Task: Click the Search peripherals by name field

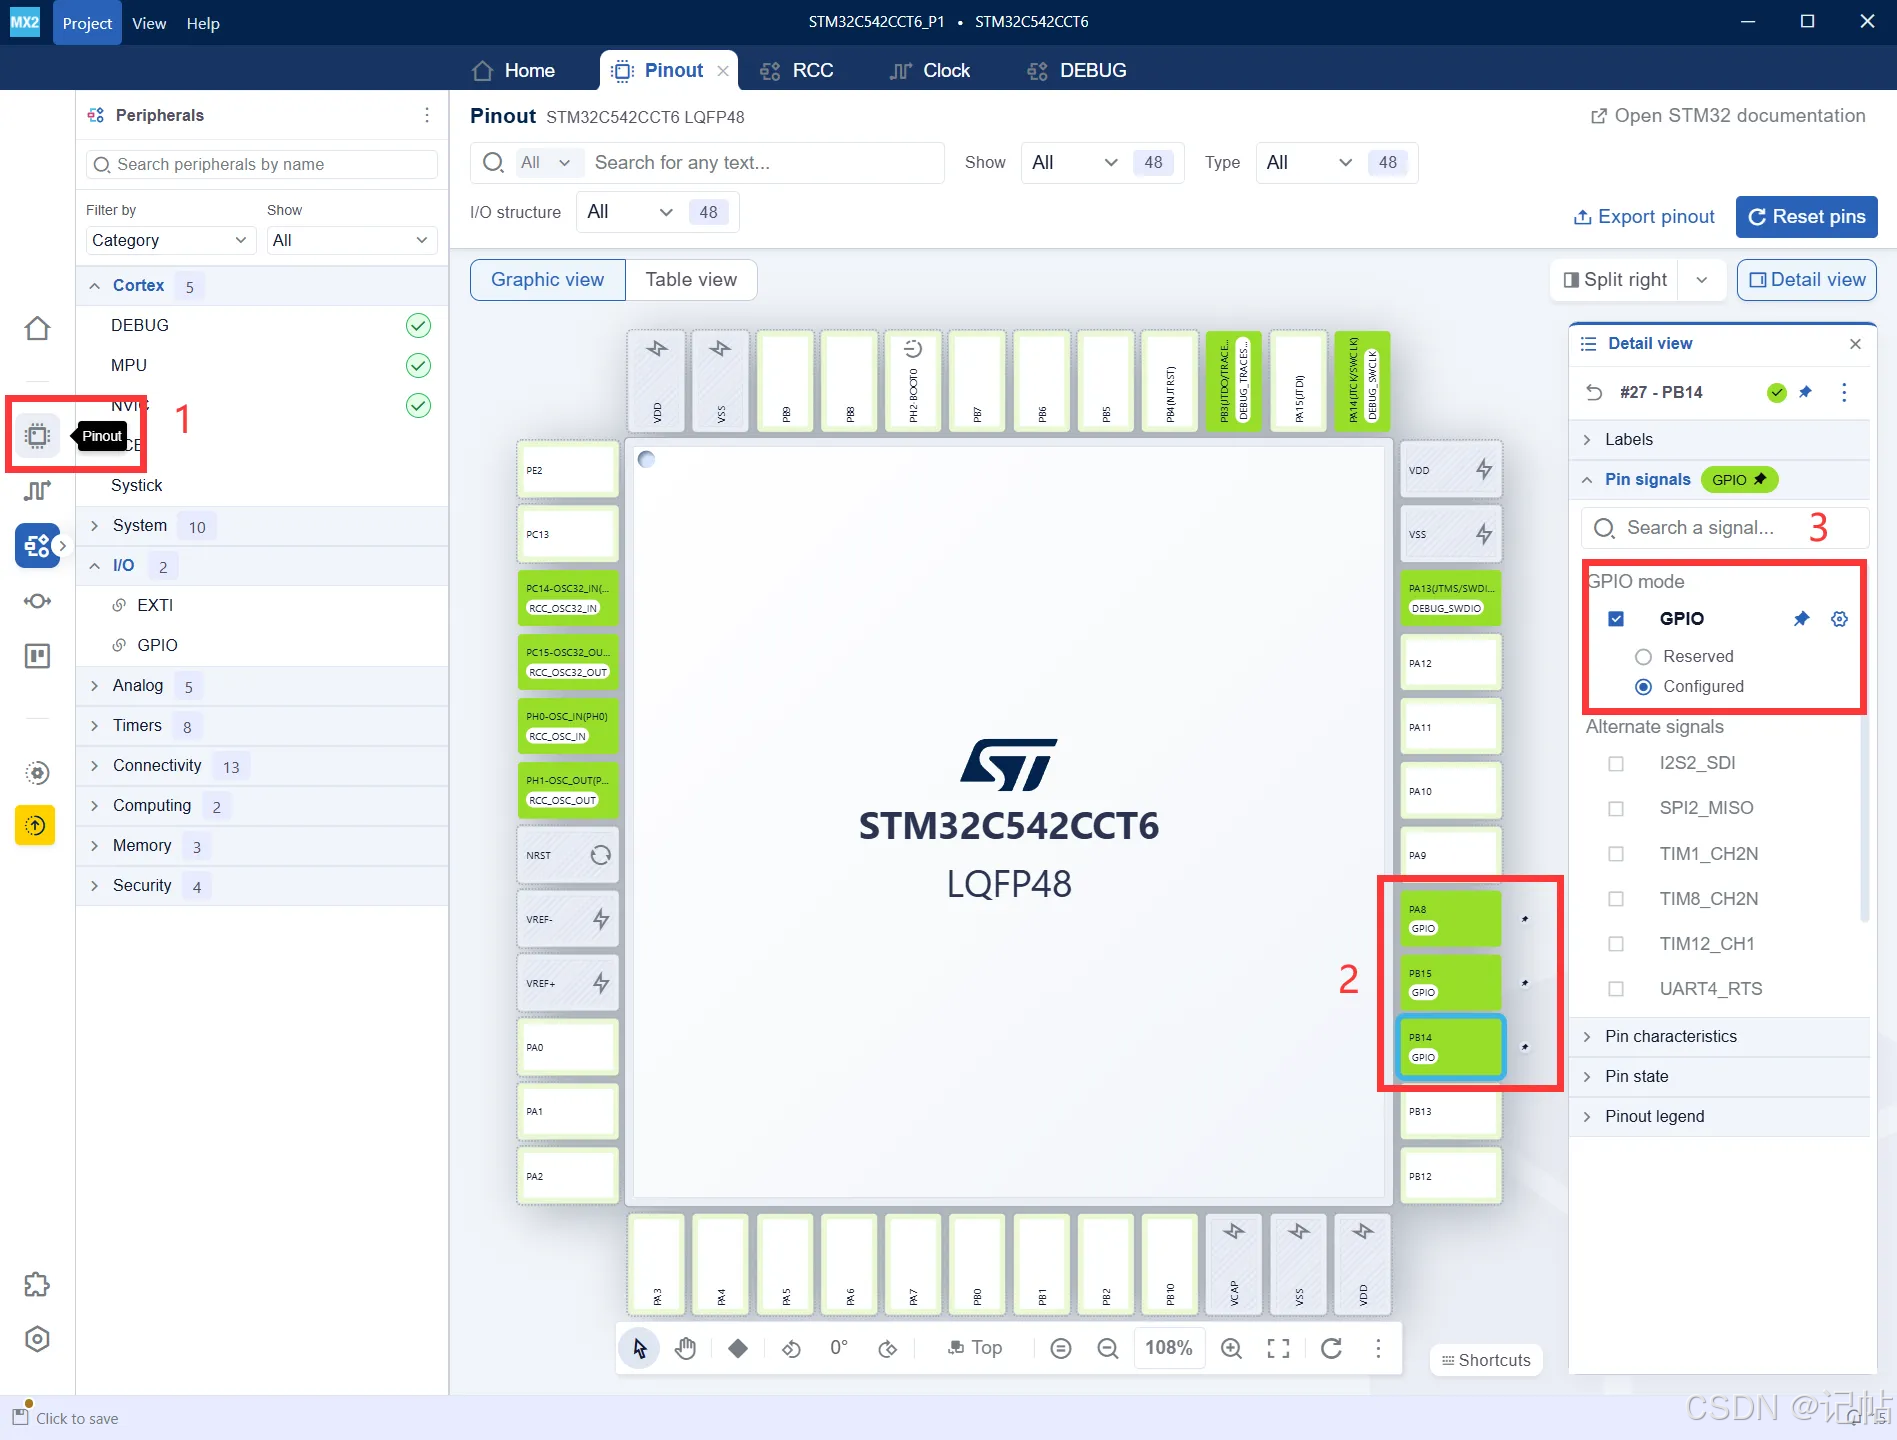Action: (x=262, y=164)
